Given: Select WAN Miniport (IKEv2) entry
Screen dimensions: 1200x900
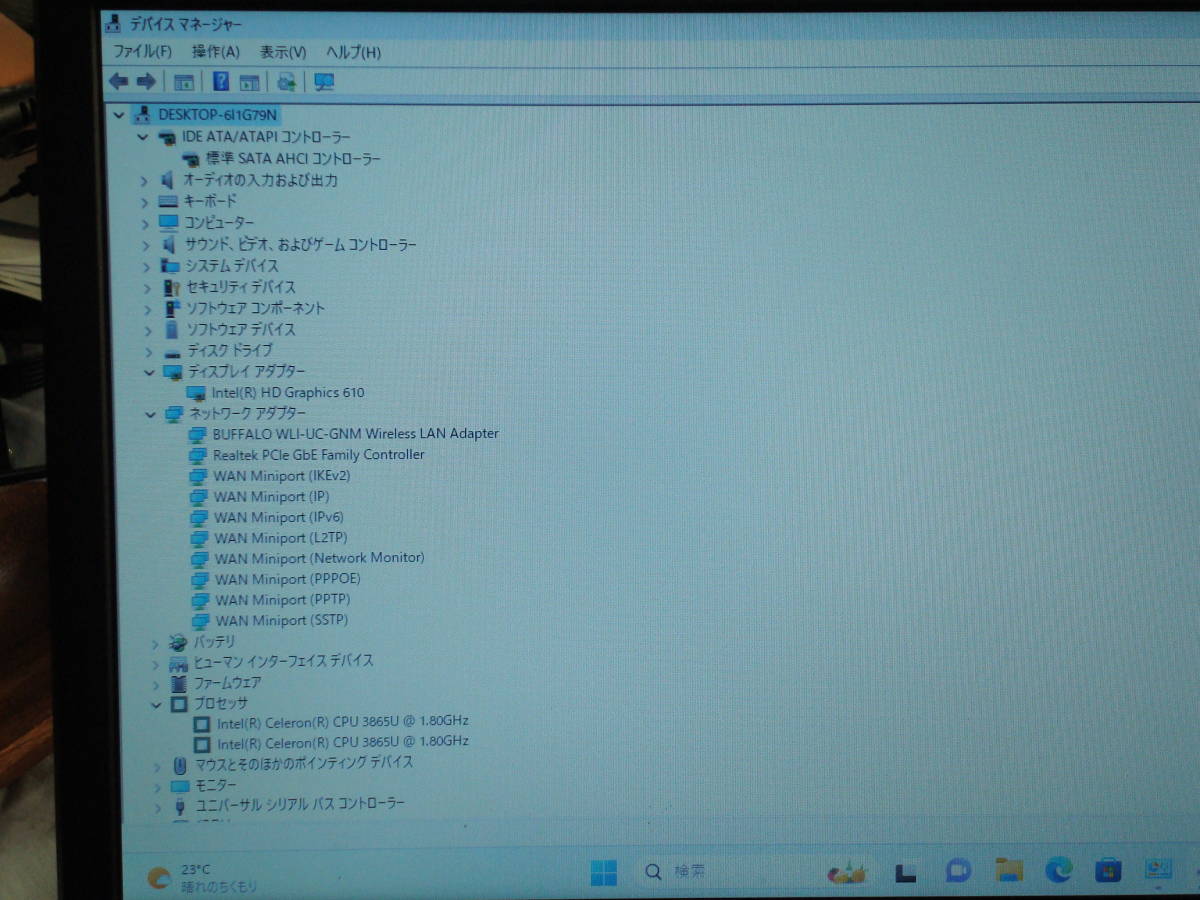Looking at the screenshot, I should point(282,476).
